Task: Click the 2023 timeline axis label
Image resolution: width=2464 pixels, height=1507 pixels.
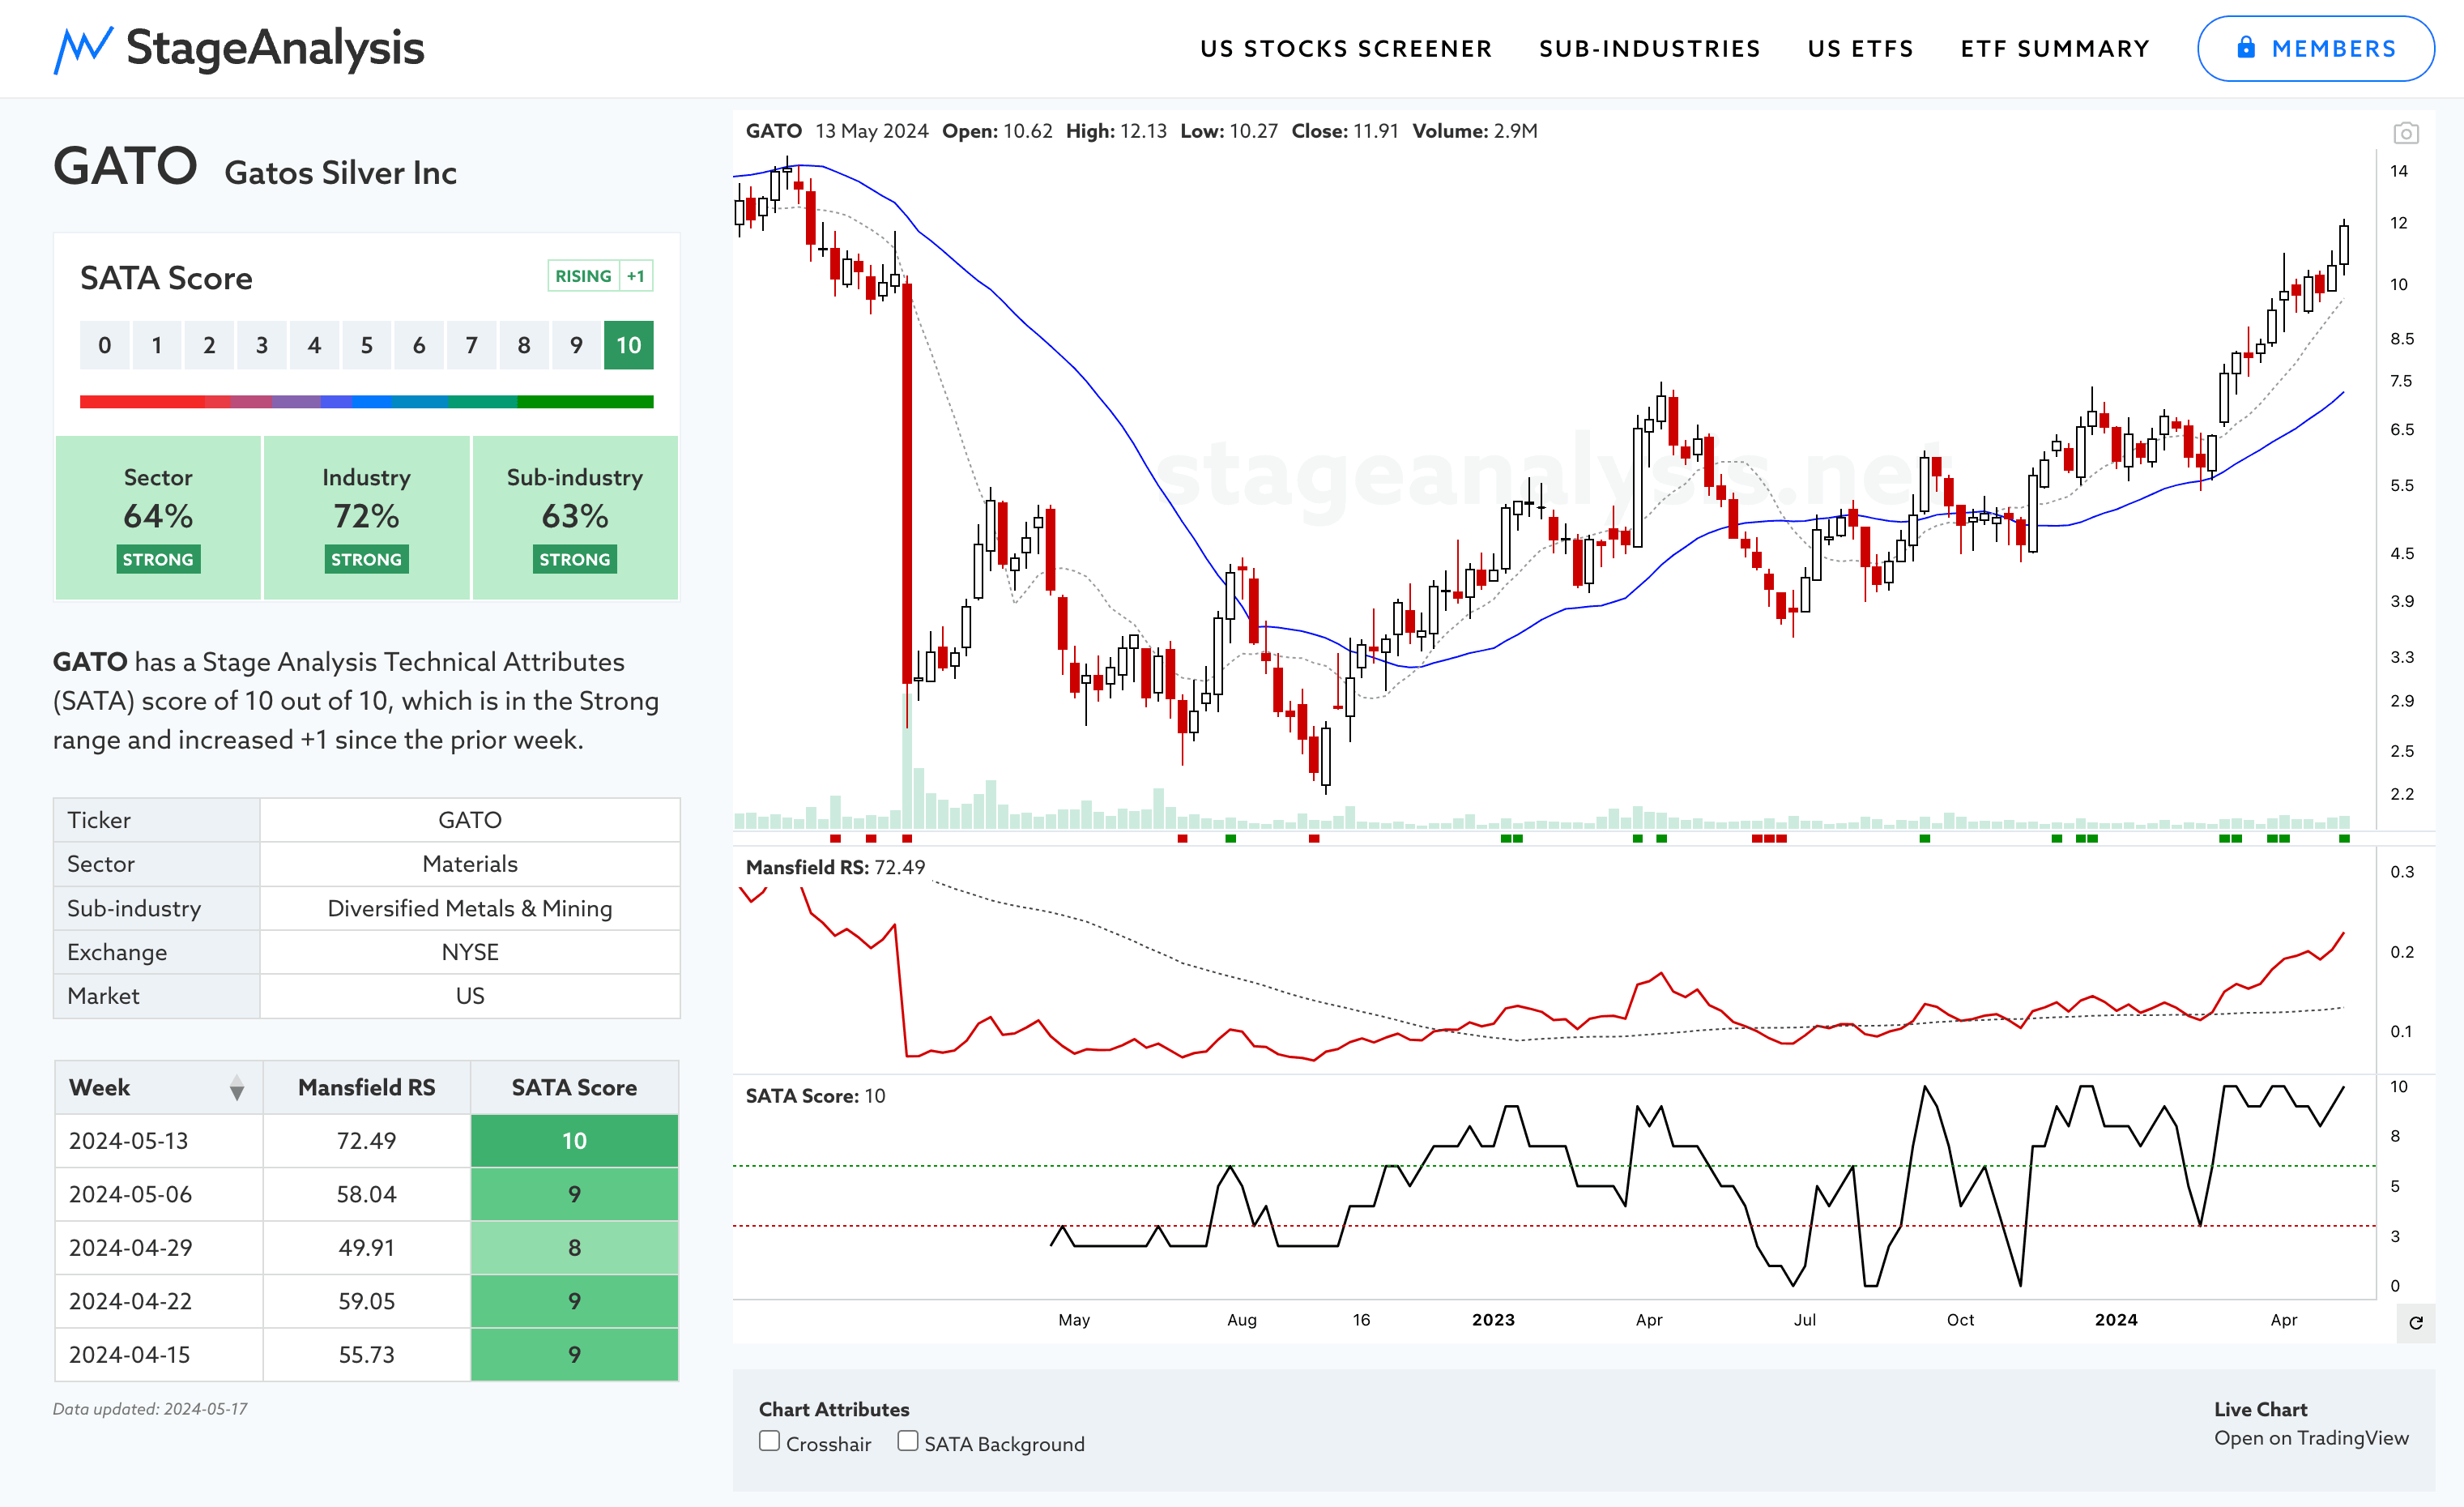Action: point(1493,1320)
